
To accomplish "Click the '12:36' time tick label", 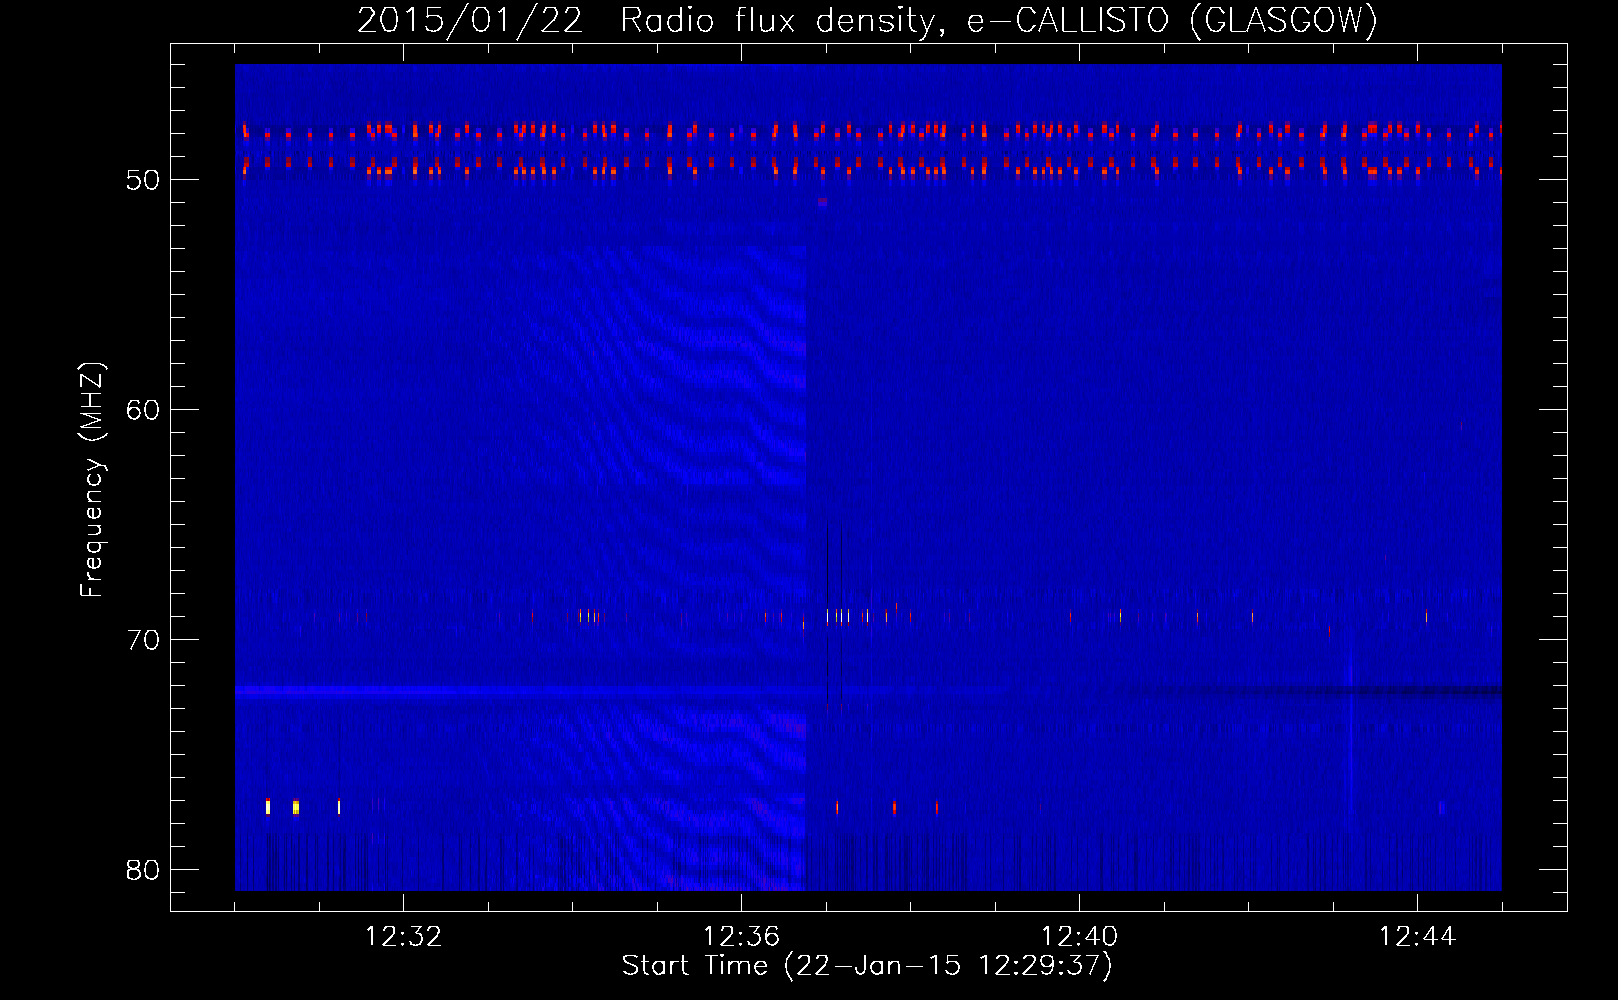I will click(x=741, y=937).
